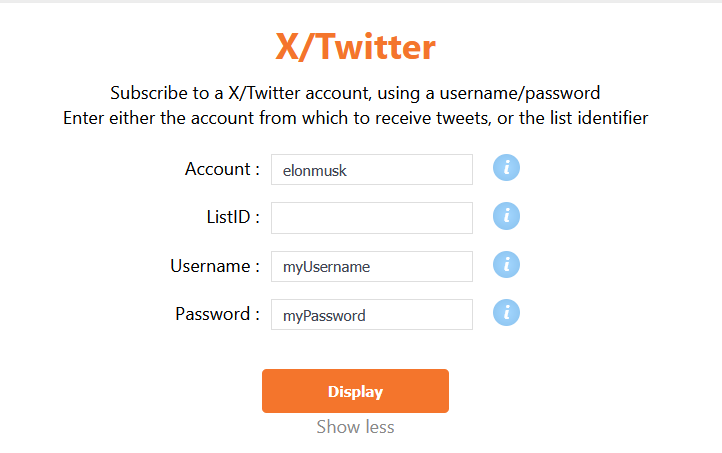This screenshot has height=453, width=722.
Task: Open the ListID info tooltip icon
Action: click(x=506, y=217)
